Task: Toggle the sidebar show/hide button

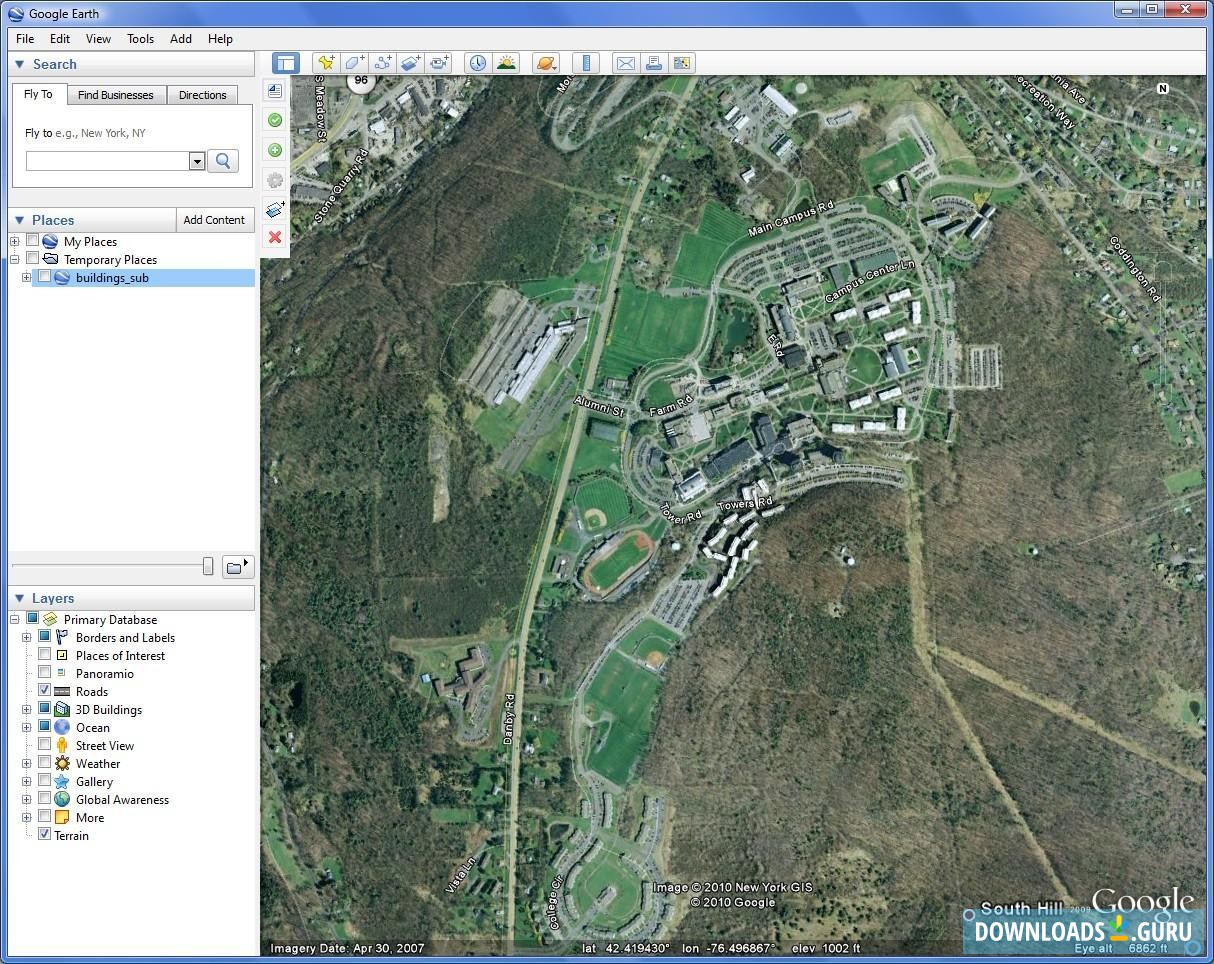Action: tap(286, 63)
